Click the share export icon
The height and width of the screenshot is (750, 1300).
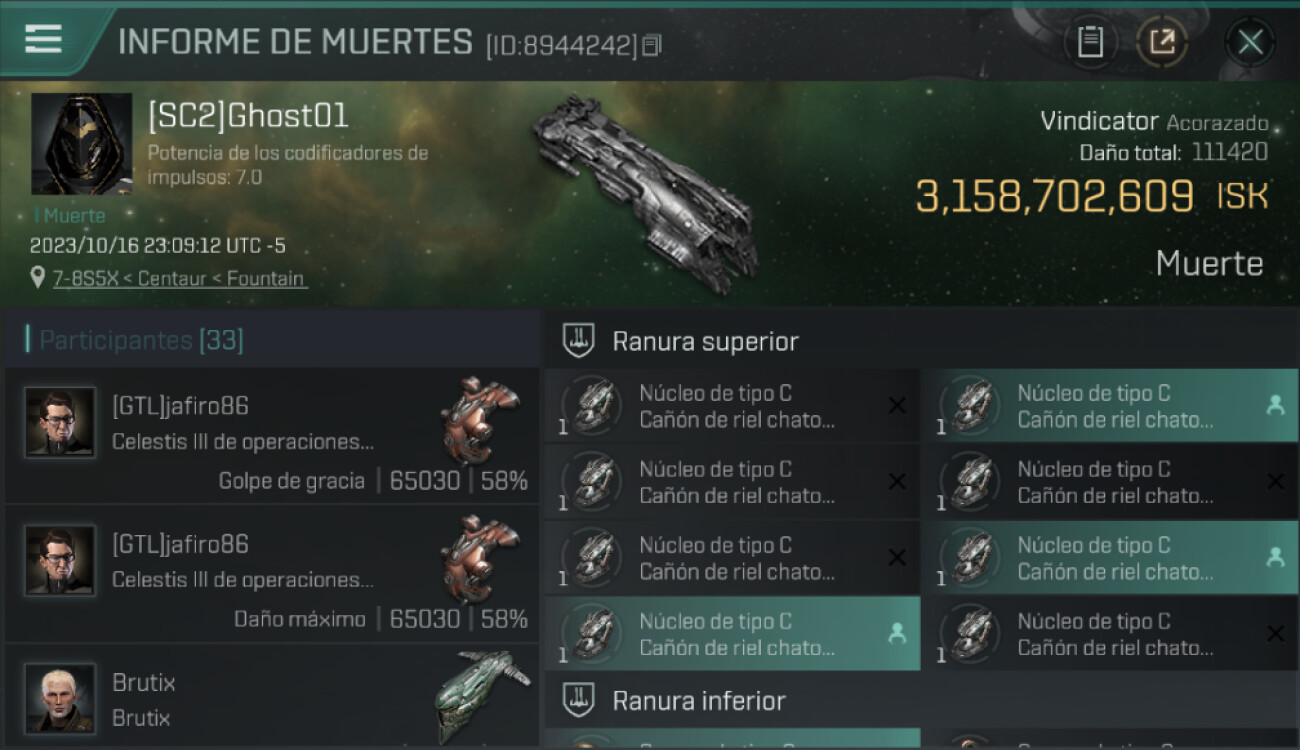pos(1162,42)
